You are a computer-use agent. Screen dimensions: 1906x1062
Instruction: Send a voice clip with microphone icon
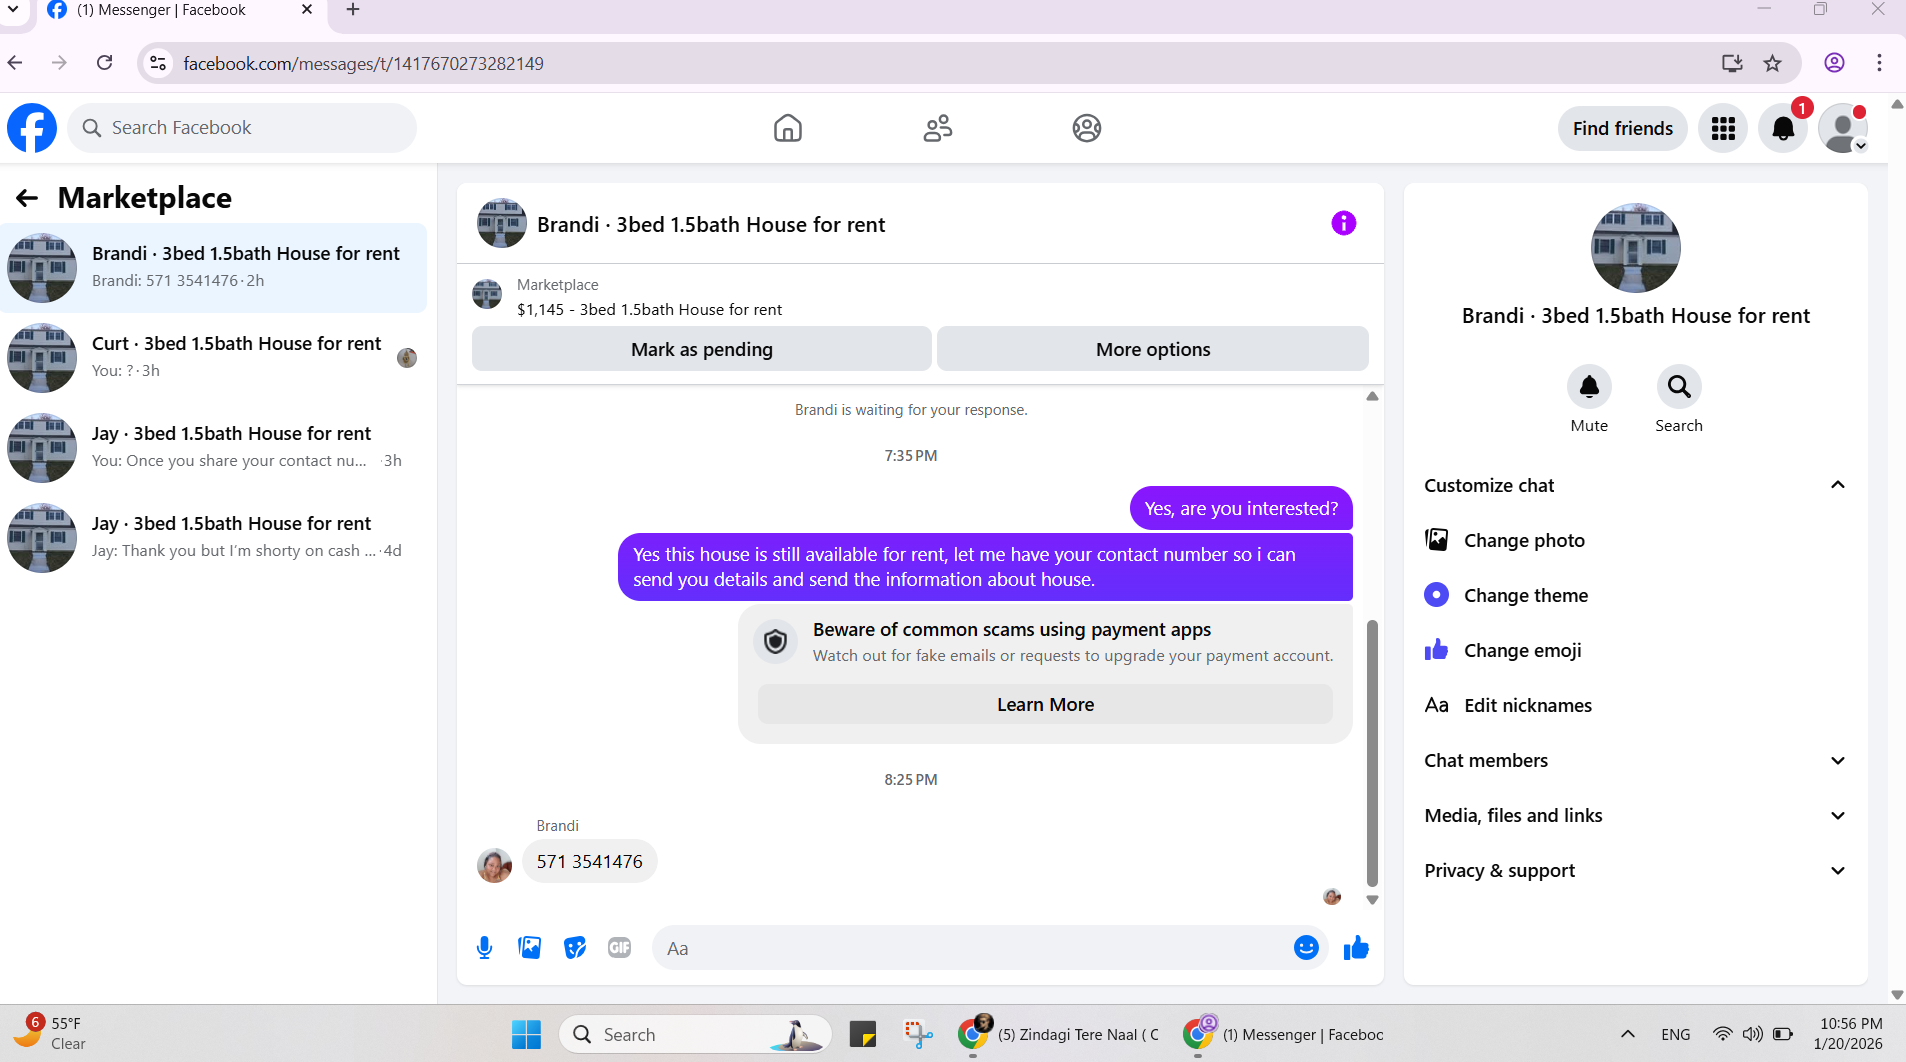tap(485, 948)
